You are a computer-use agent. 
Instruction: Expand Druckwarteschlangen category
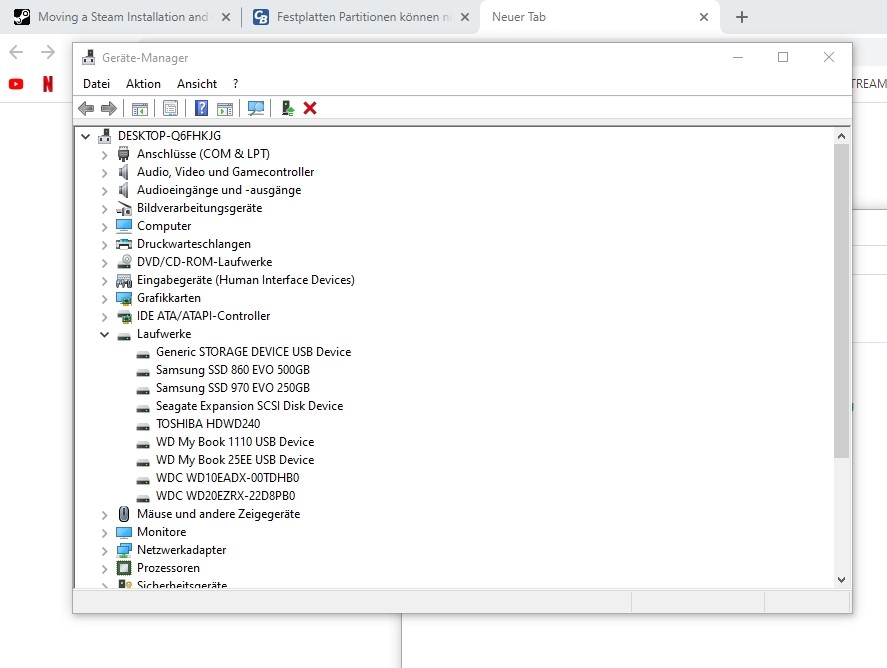(104, 245)
